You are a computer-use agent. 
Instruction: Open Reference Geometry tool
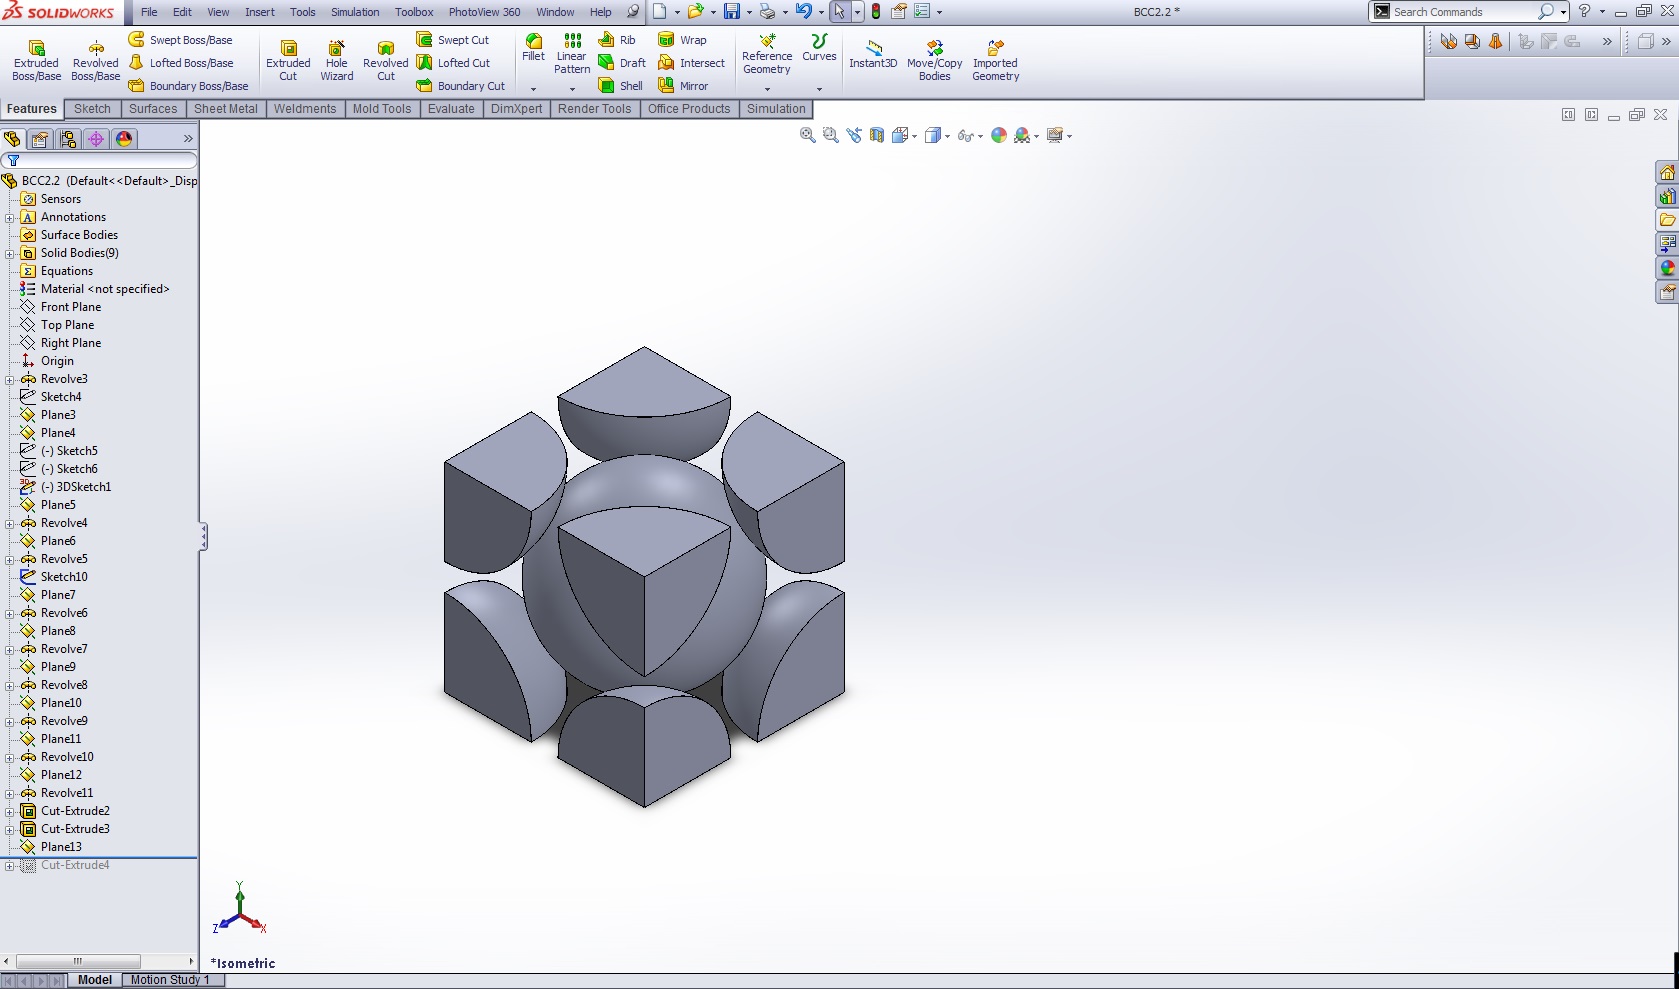pyautogui.click(x=767, y=55)
